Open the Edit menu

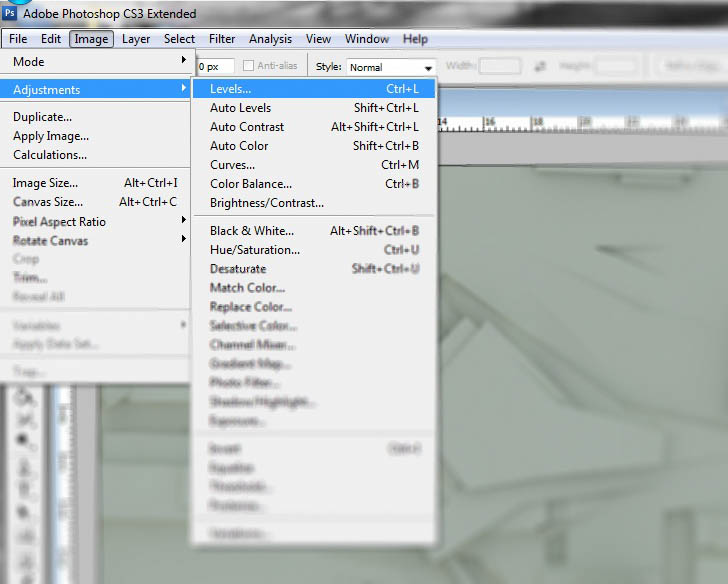click(x=51, y=39)
